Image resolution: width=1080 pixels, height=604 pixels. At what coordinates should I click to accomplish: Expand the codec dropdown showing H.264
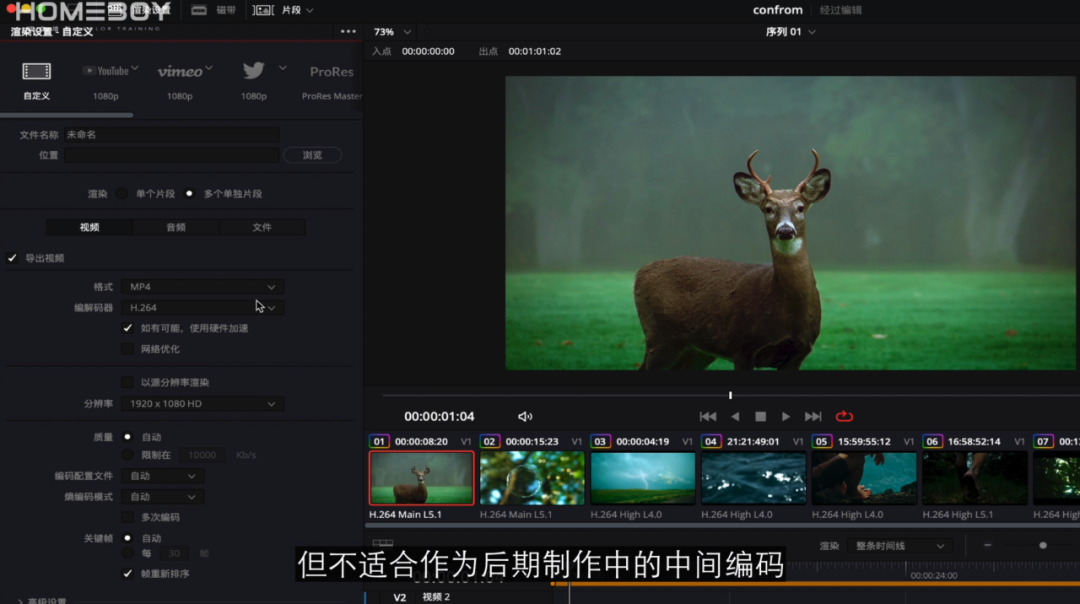(202, 308)
